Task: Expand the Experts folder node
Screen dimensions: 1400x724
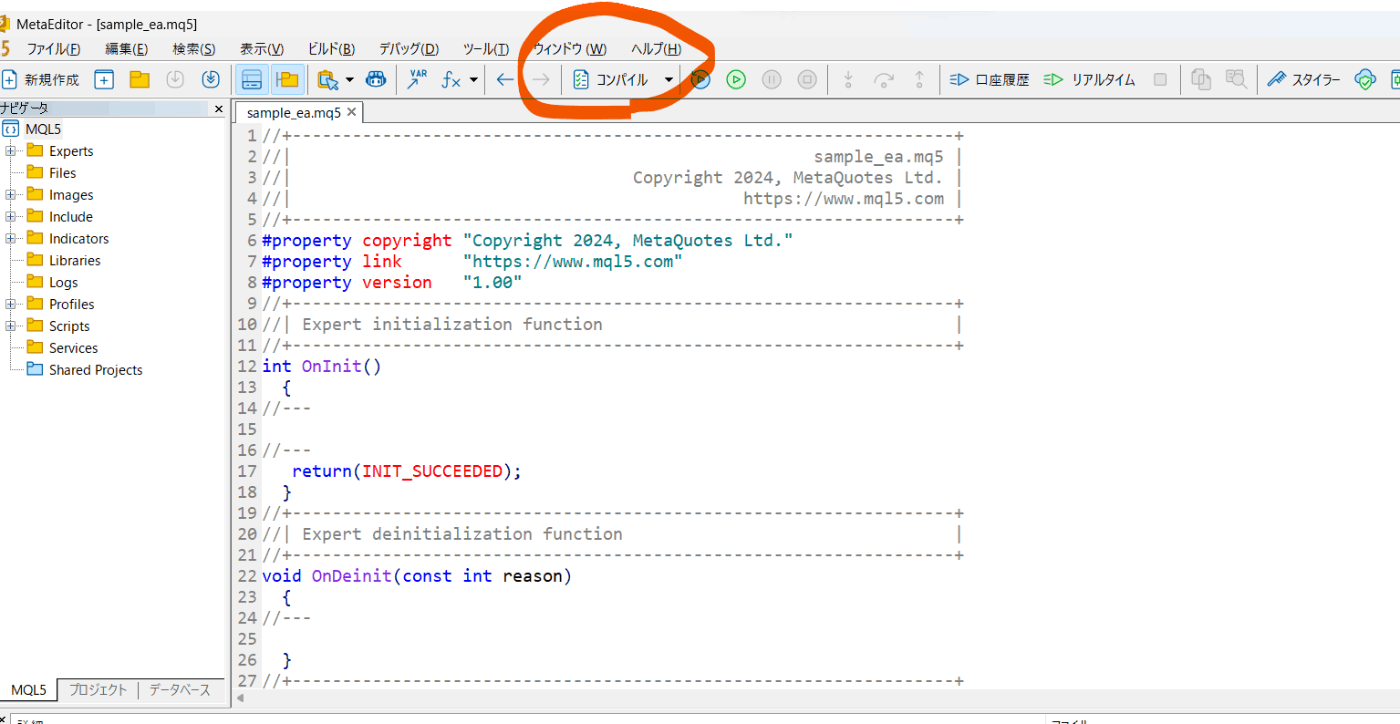Action: [10, 151]
